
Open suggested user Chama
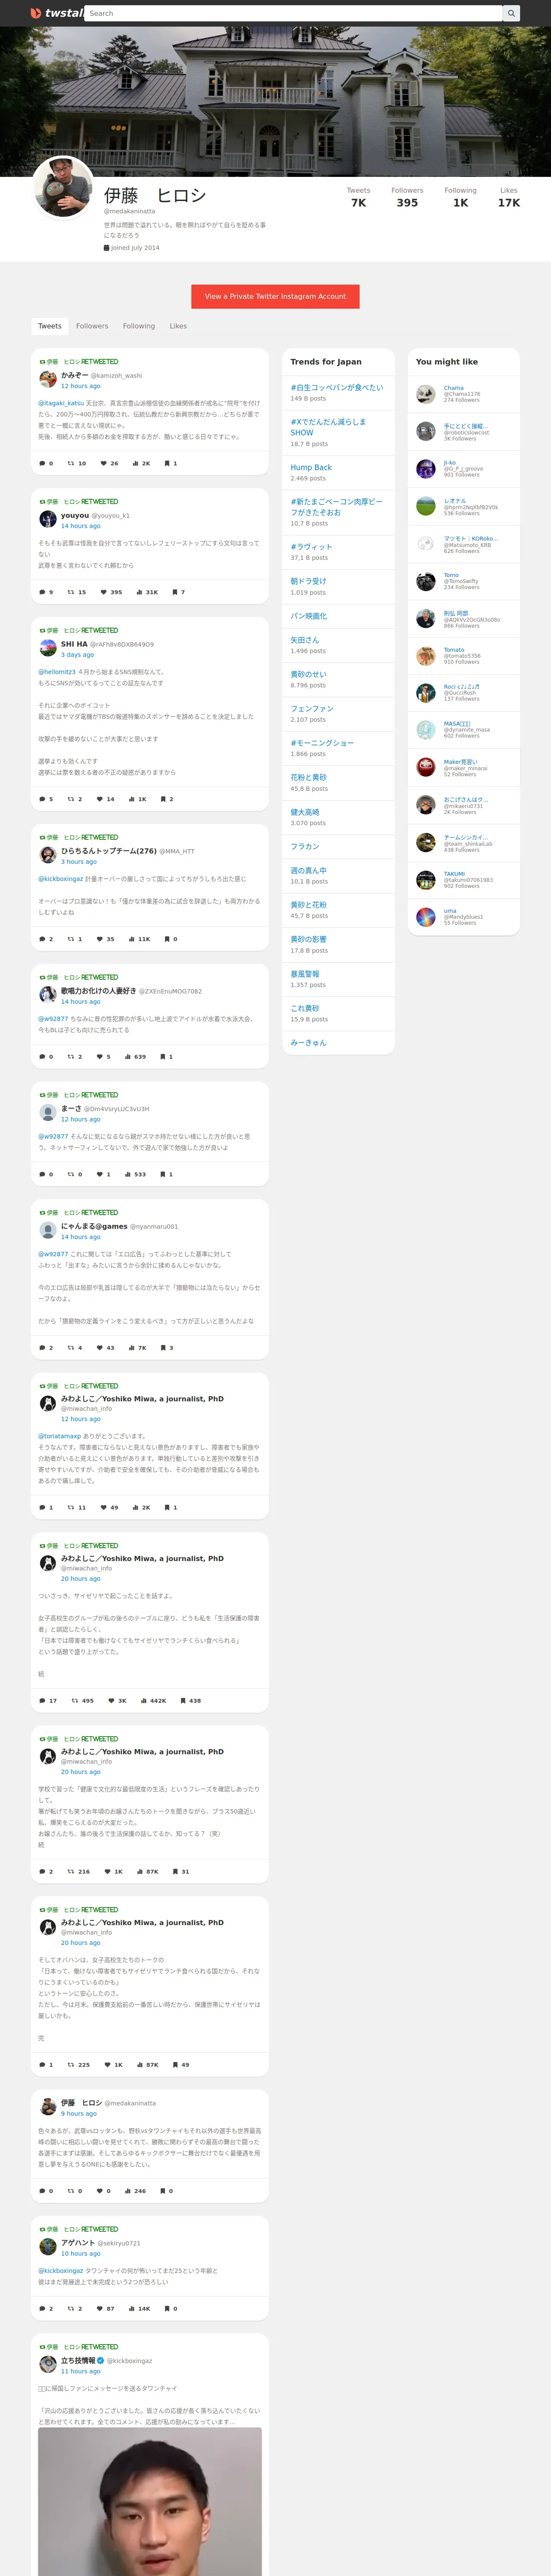454,388
